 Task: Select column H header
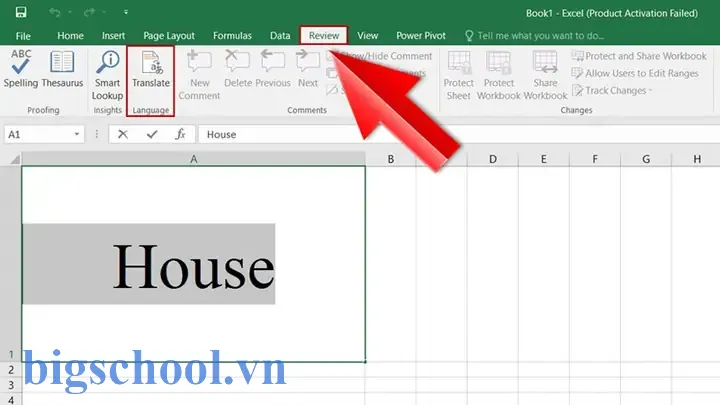click(697, 159)
